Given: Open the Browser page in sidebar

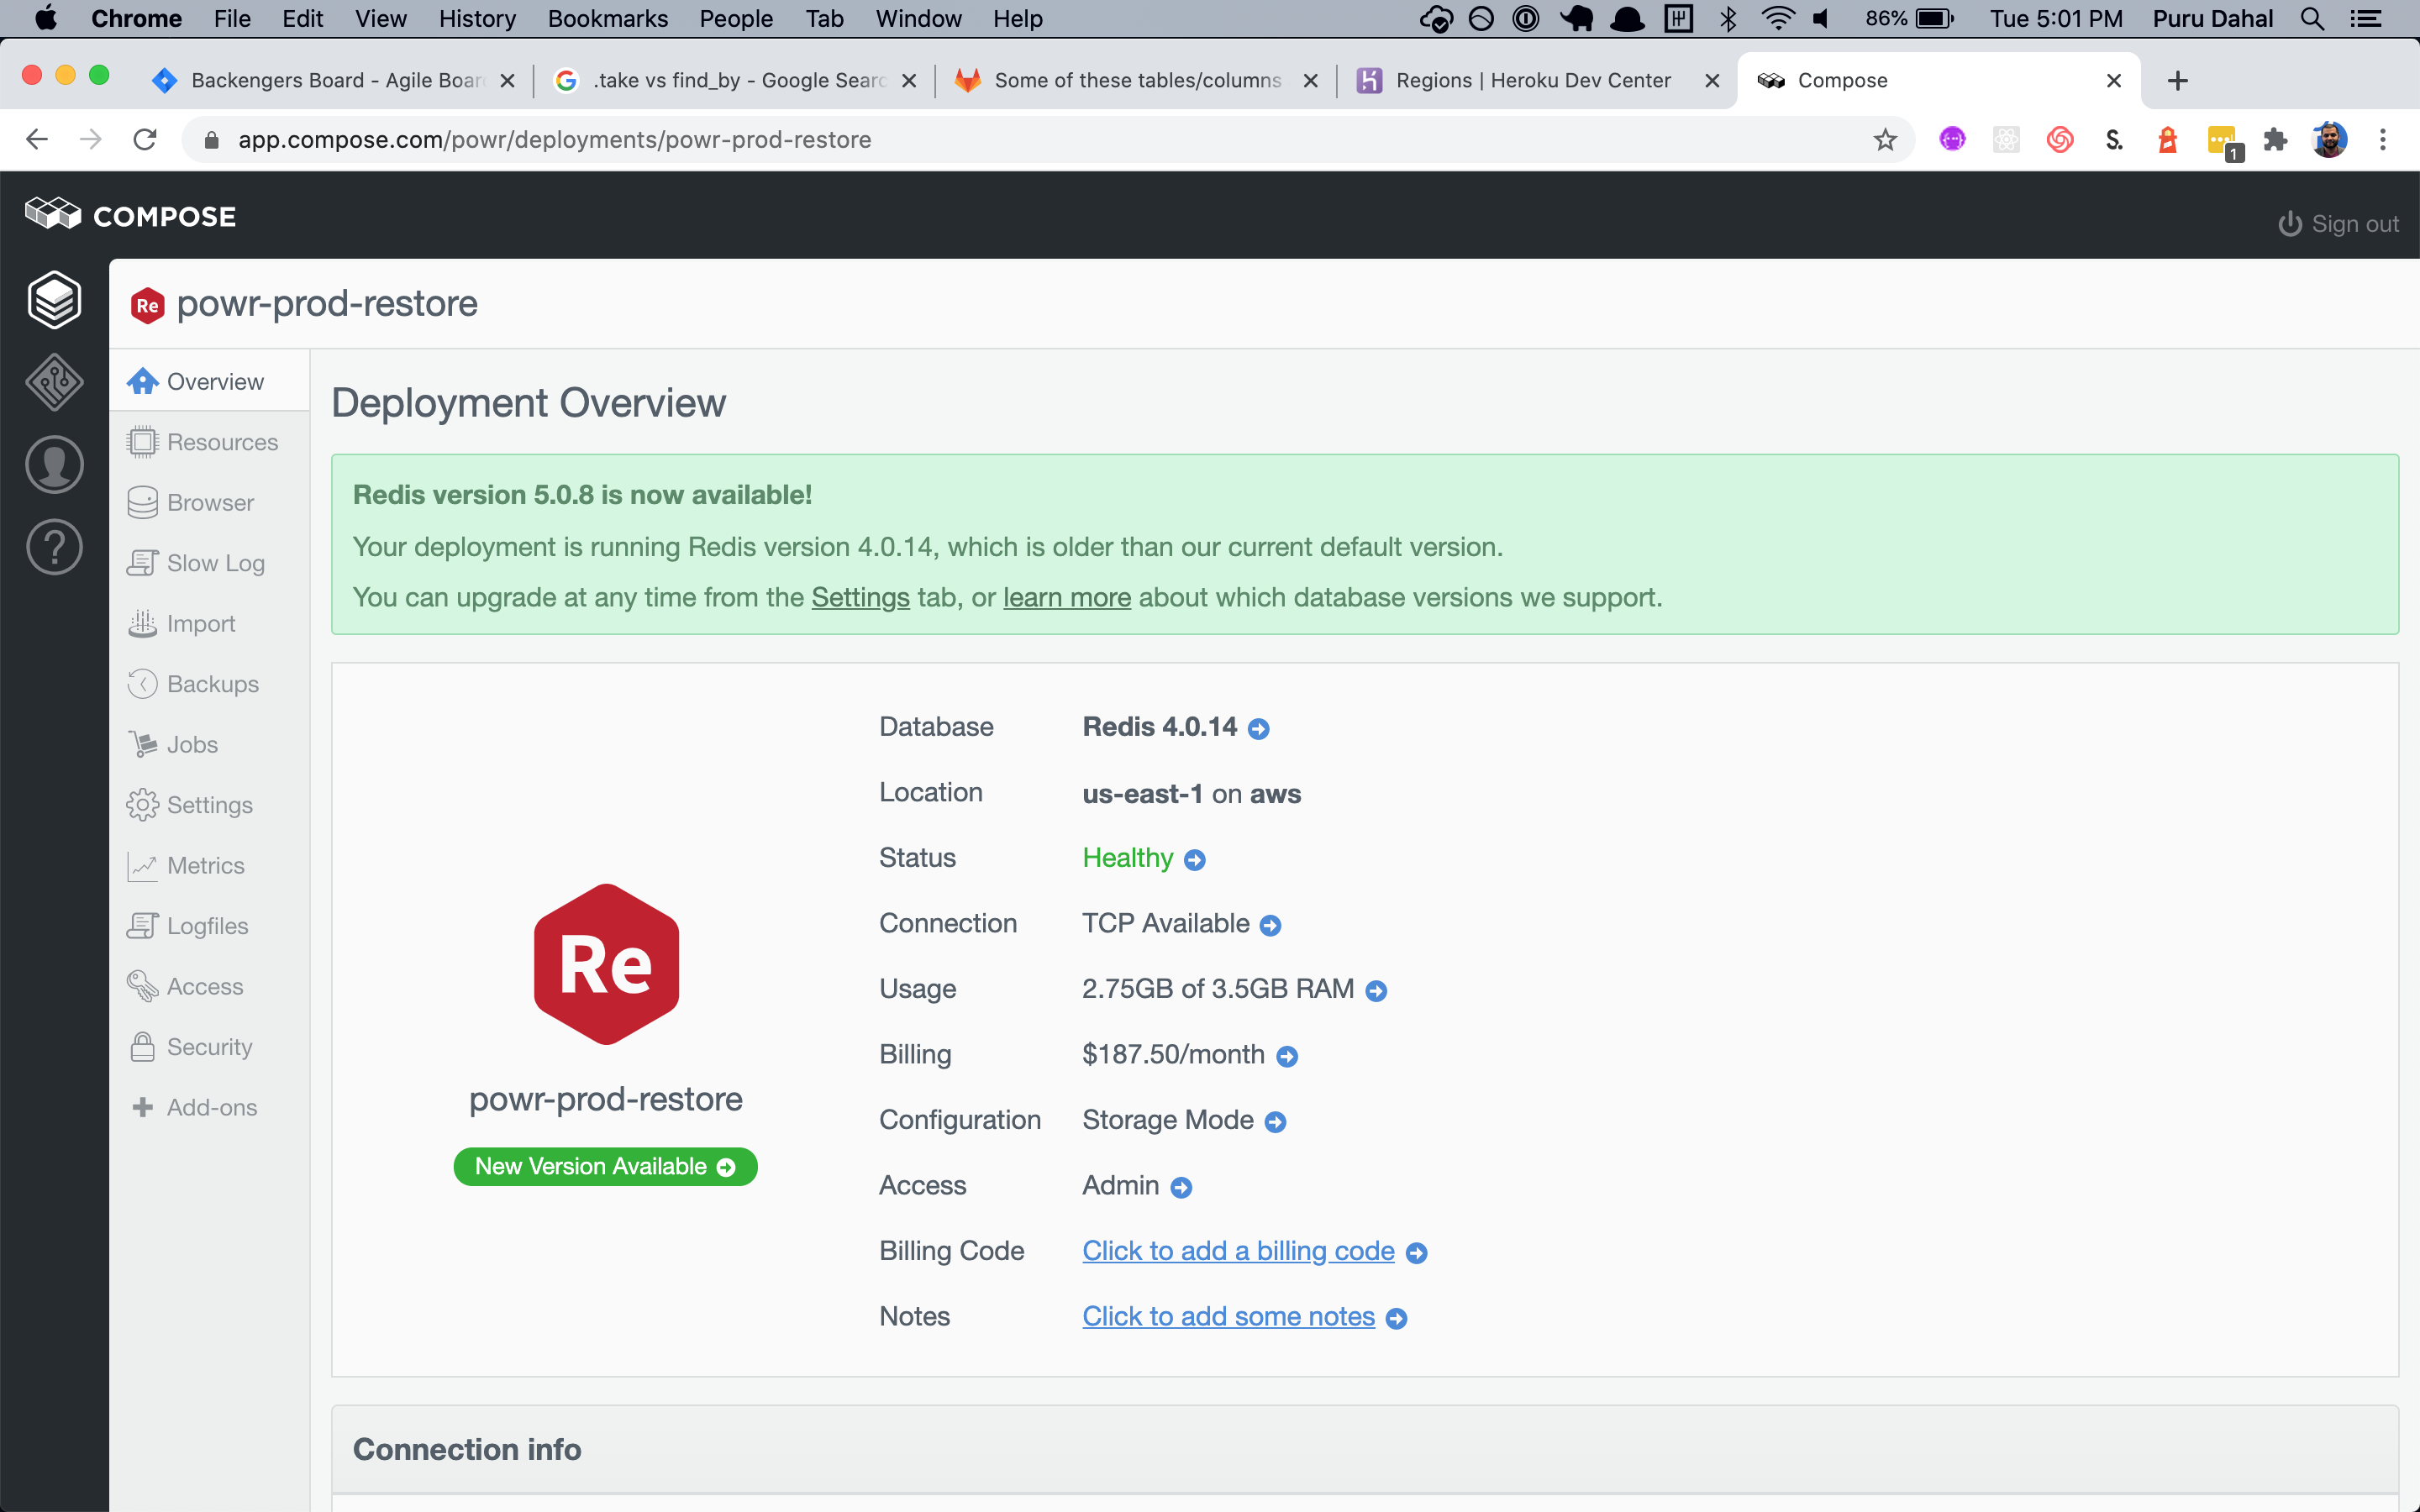Looking at the screenshot, I should click(x=210, y=502).
